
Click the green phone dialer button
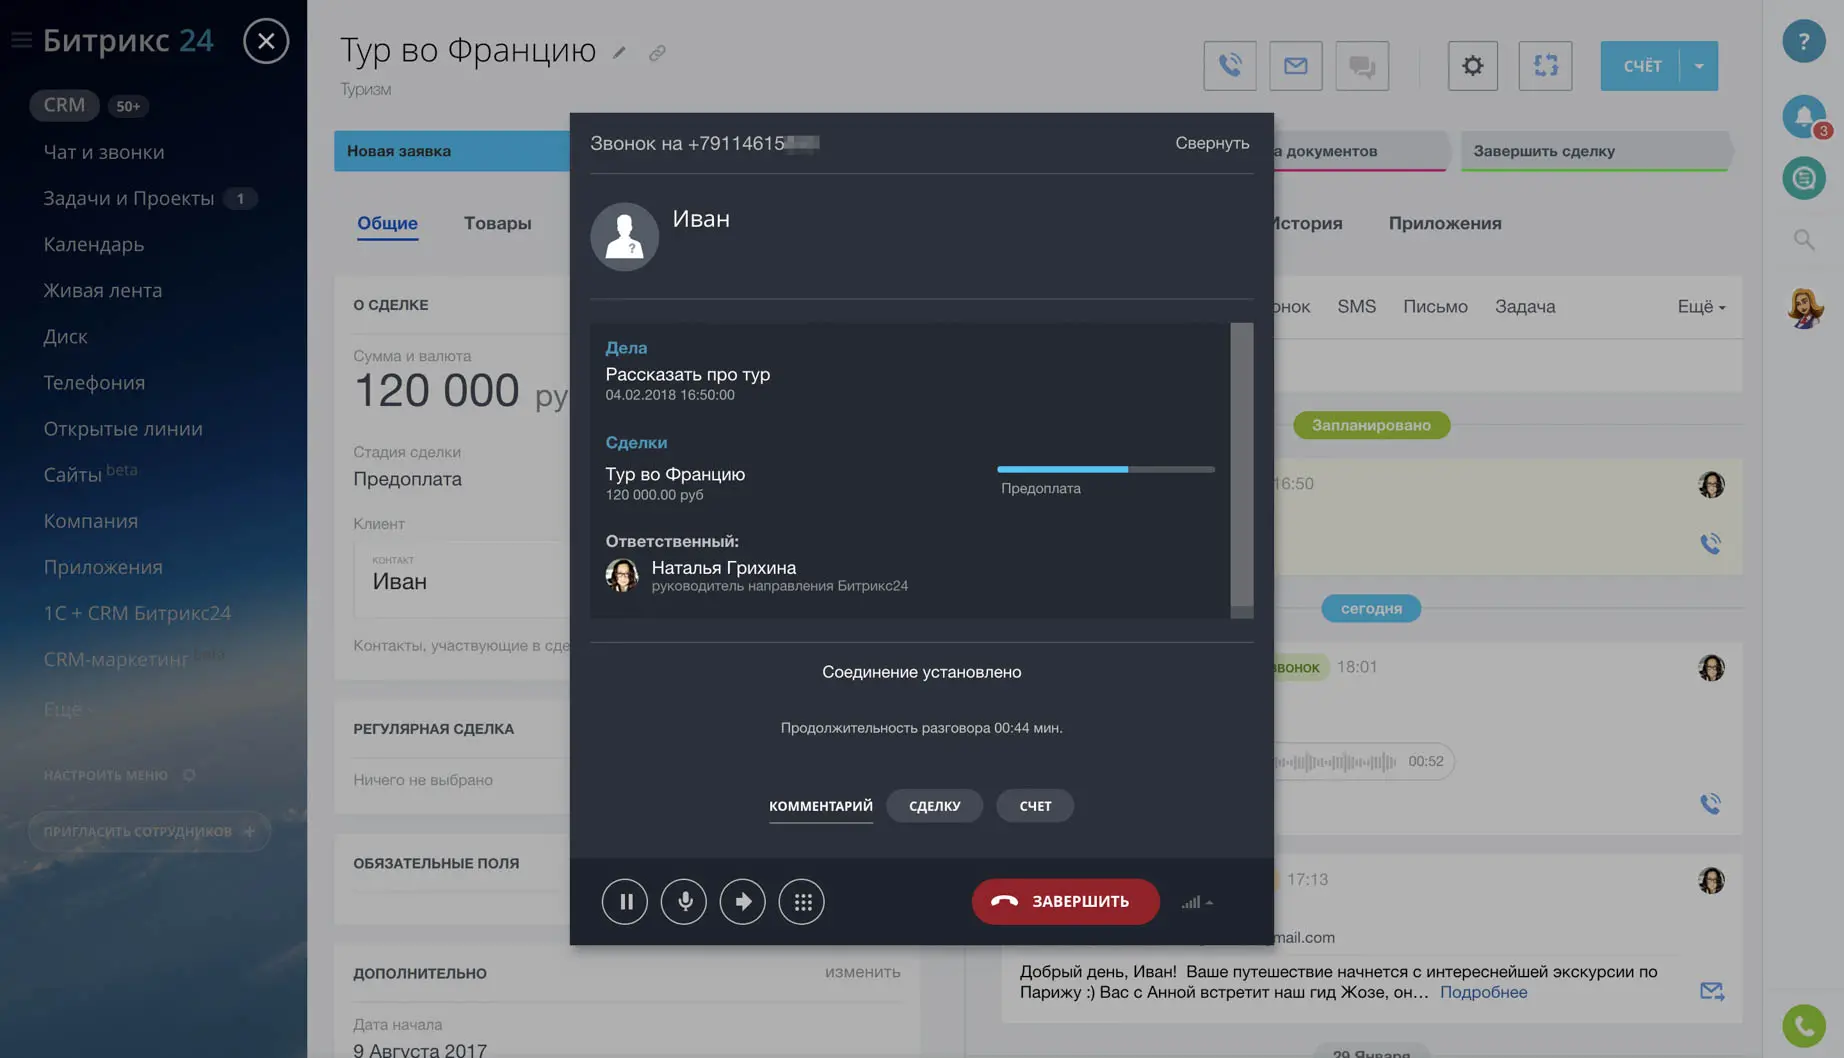1804,1025
